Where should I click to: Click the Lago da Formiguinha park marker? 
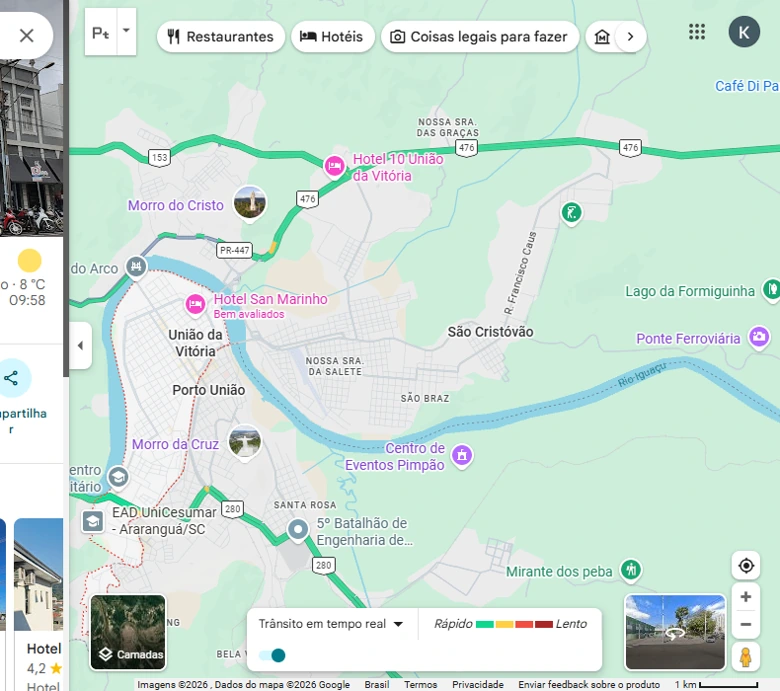[771, 290]
